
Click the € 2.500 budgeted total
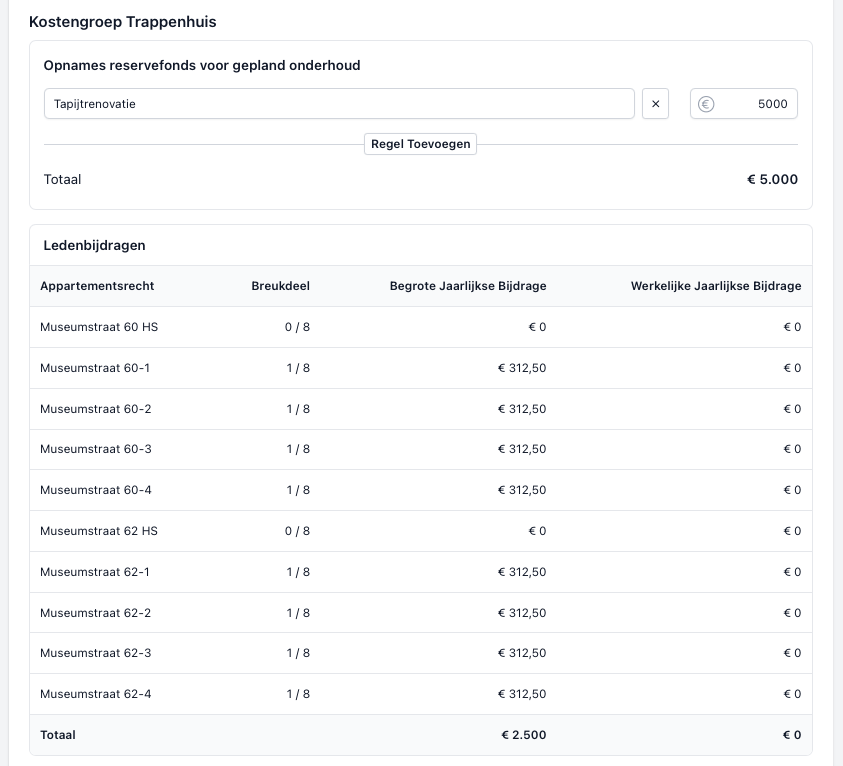coord(523,735)
